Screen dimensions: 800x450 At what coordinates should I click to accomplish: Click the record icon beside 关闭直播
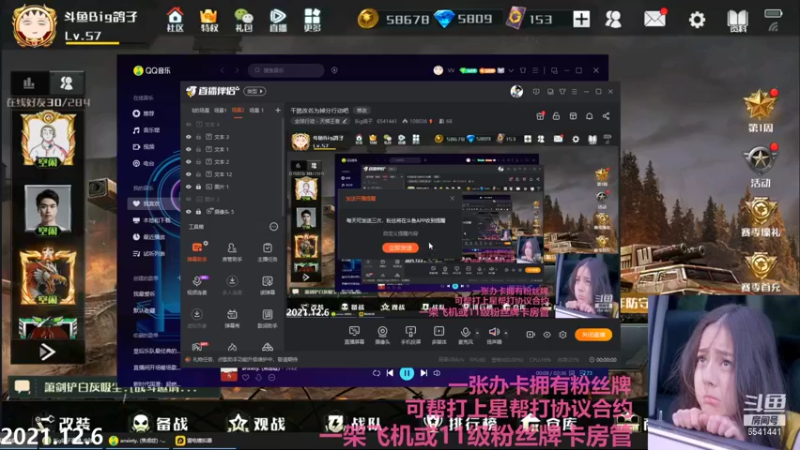(x=530, y=335)
